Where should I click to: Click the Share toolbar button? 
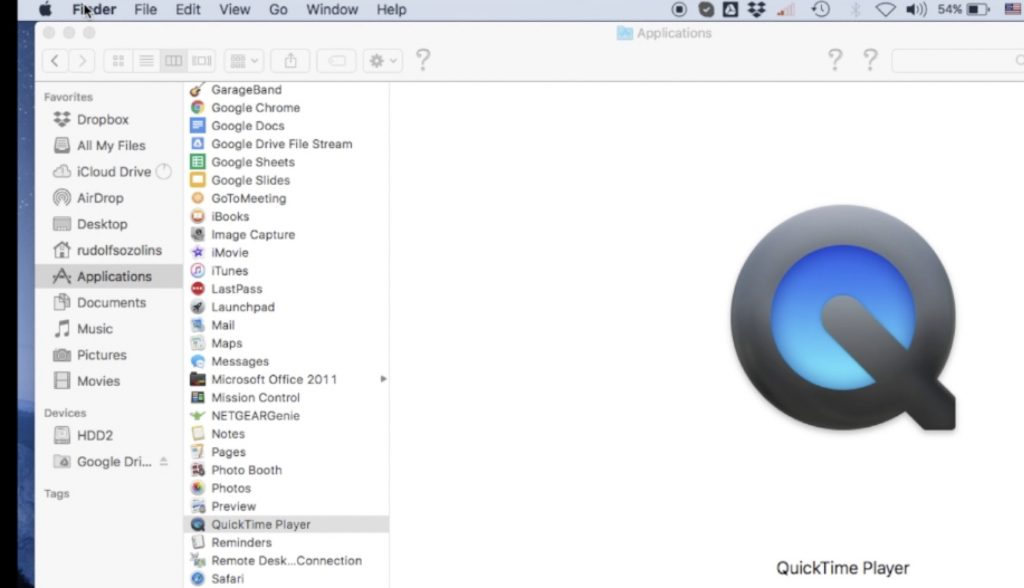[x=291, y=61]
